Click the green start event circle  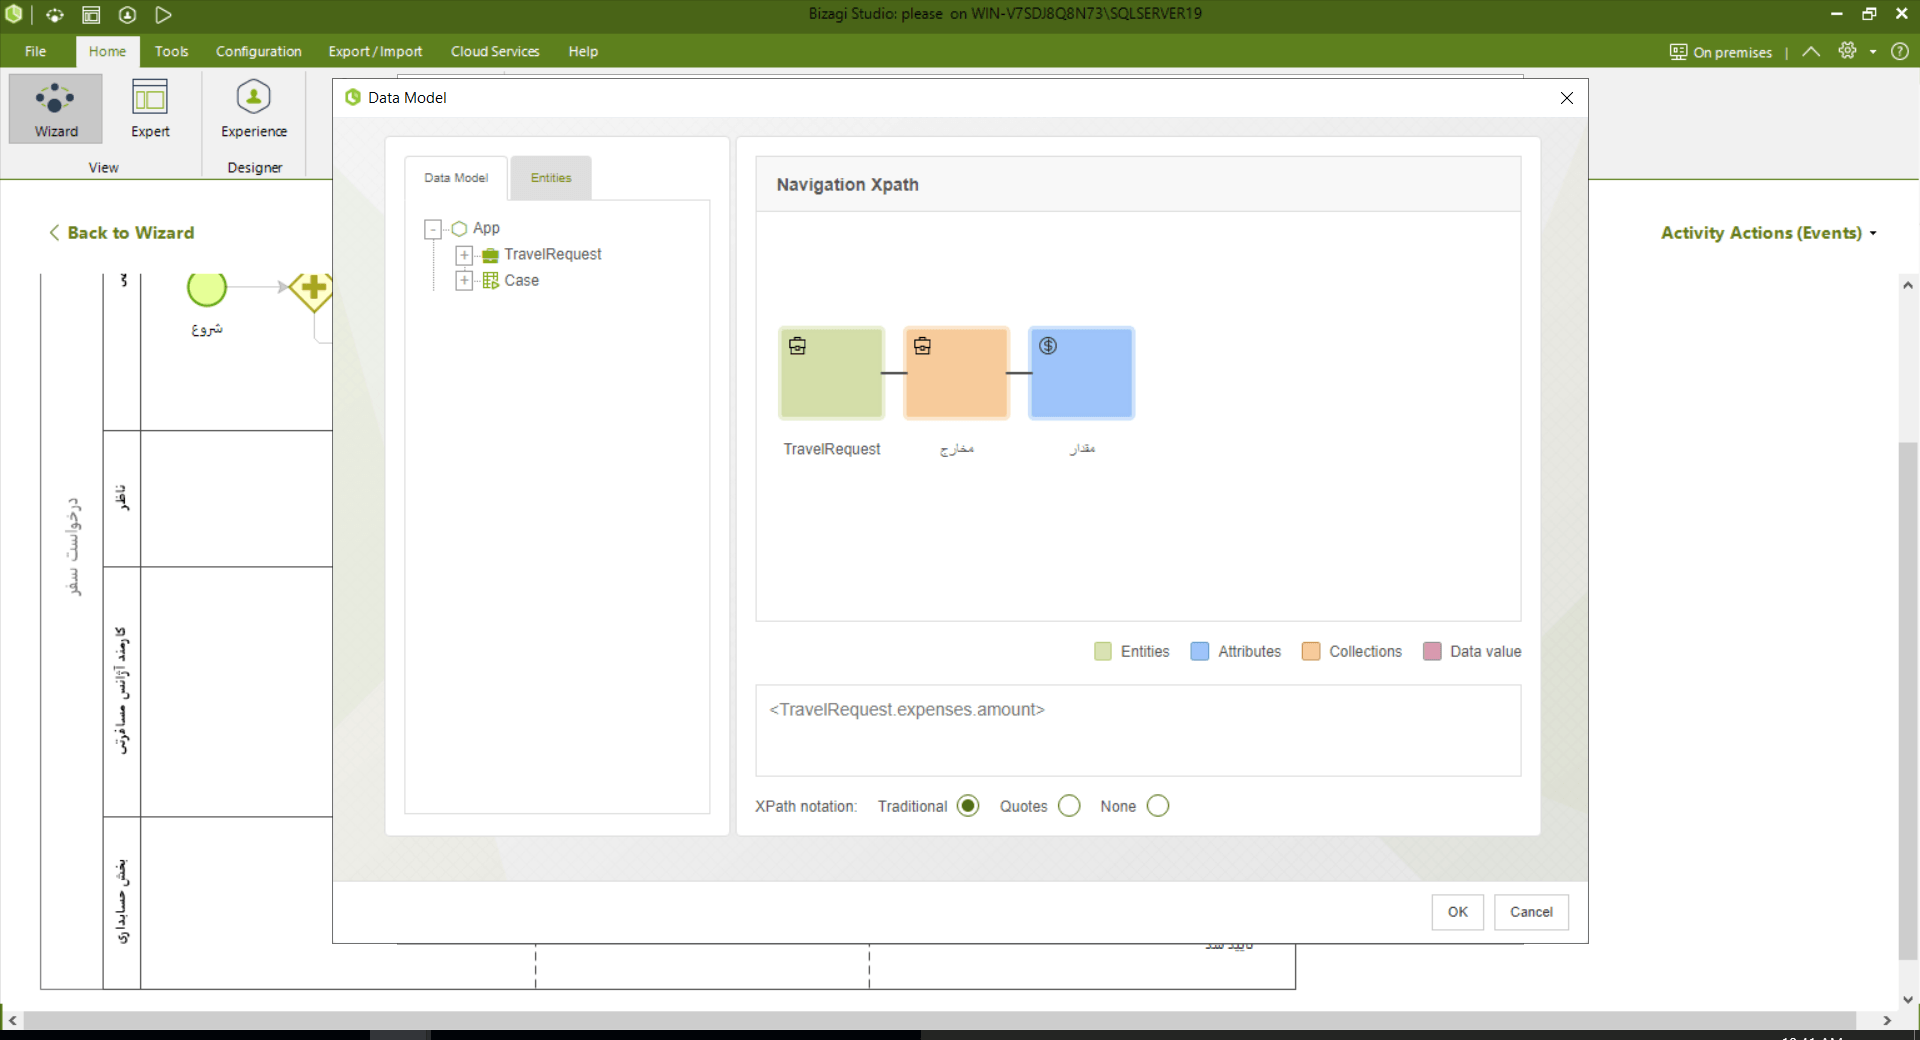point(207,289)
